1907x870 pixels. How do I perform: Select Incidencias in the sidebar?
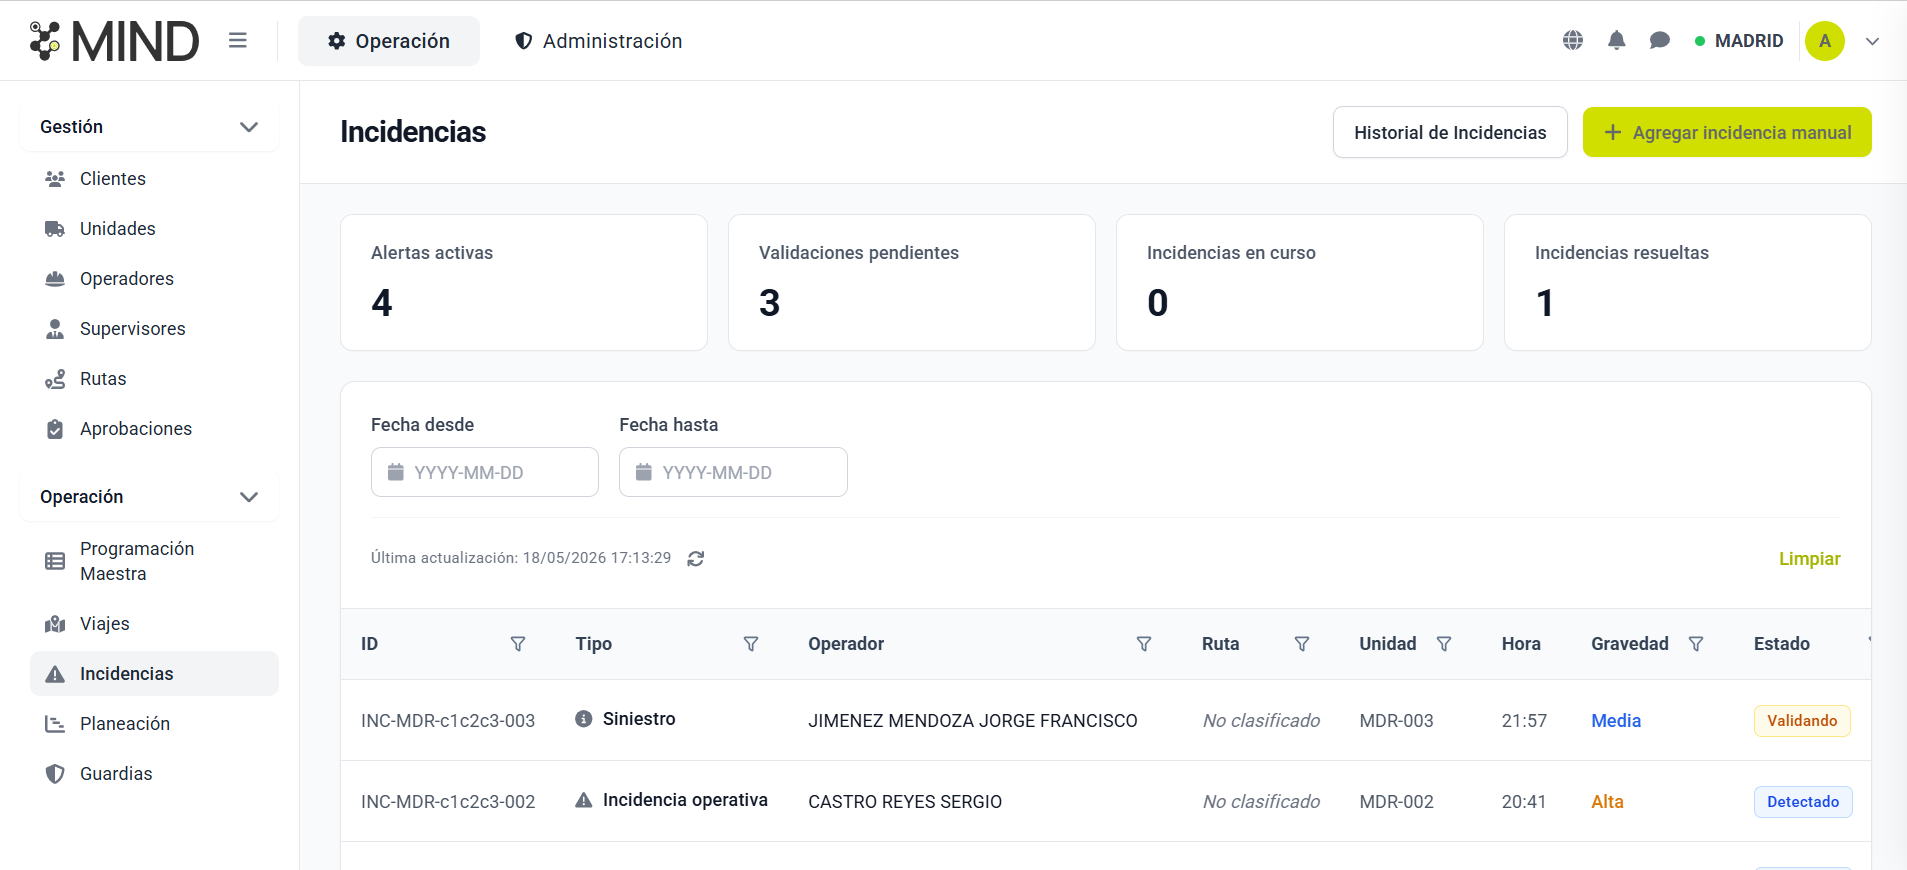coord(154,674)
